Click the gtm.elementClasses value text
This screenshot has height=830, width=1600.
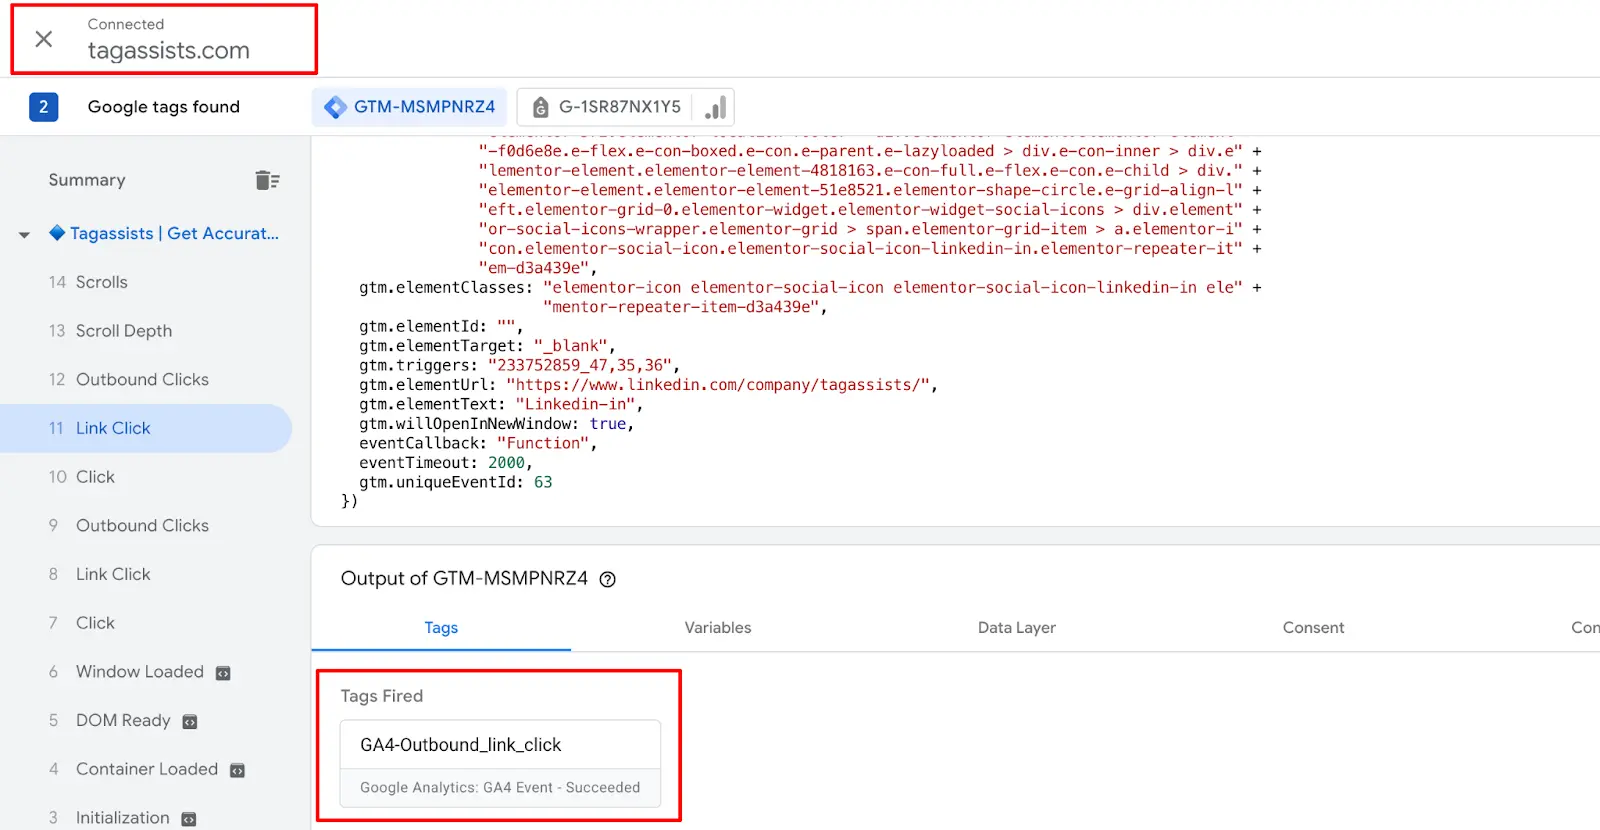click(x=893, y=297)
